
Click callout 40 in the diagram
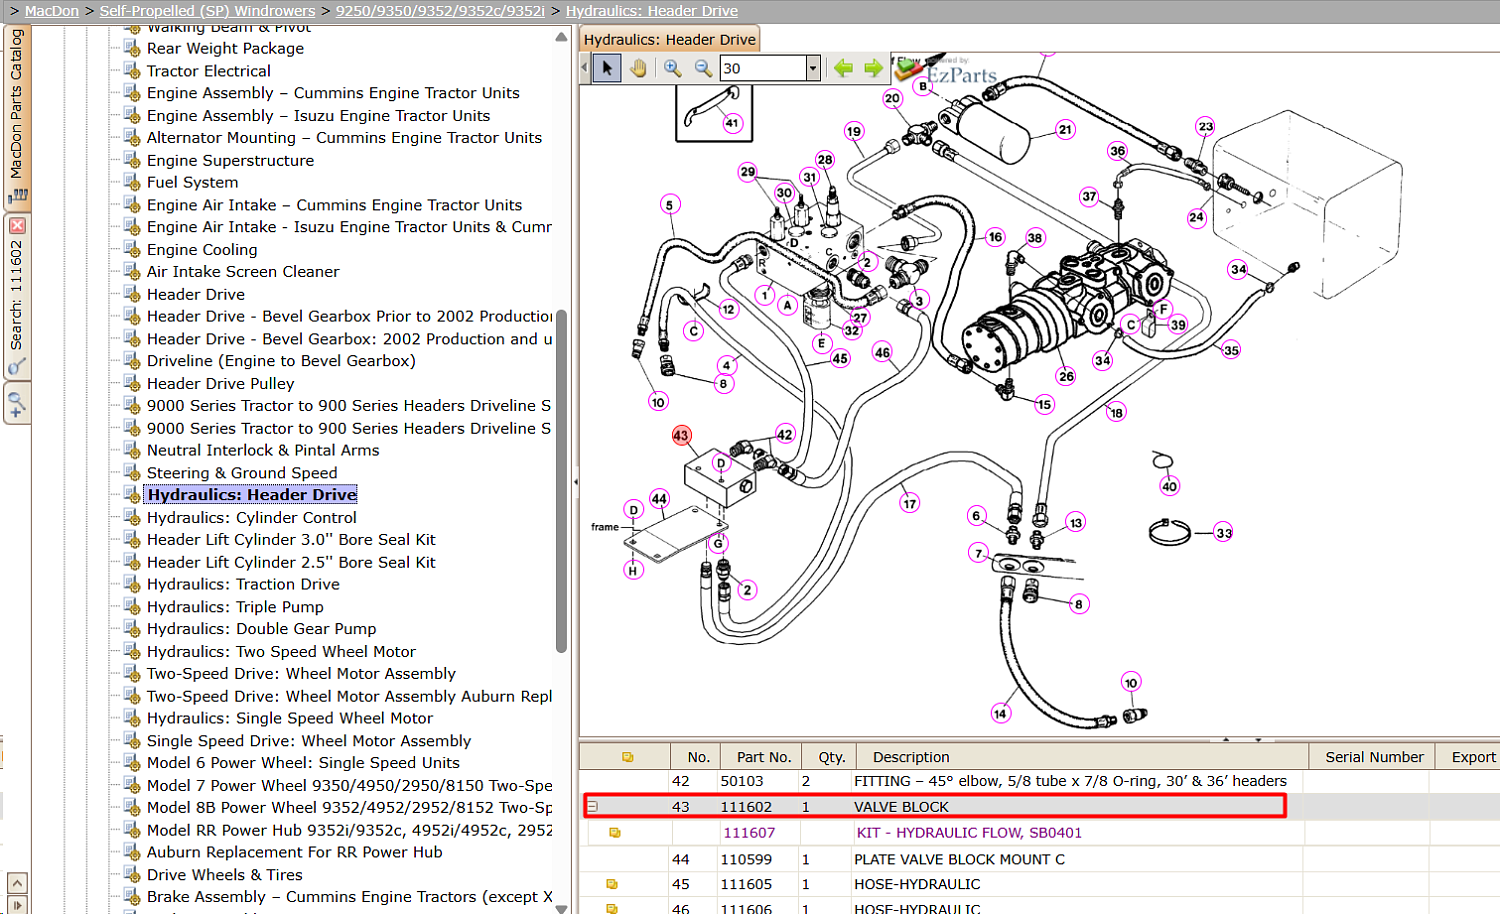coord(1169,486)
